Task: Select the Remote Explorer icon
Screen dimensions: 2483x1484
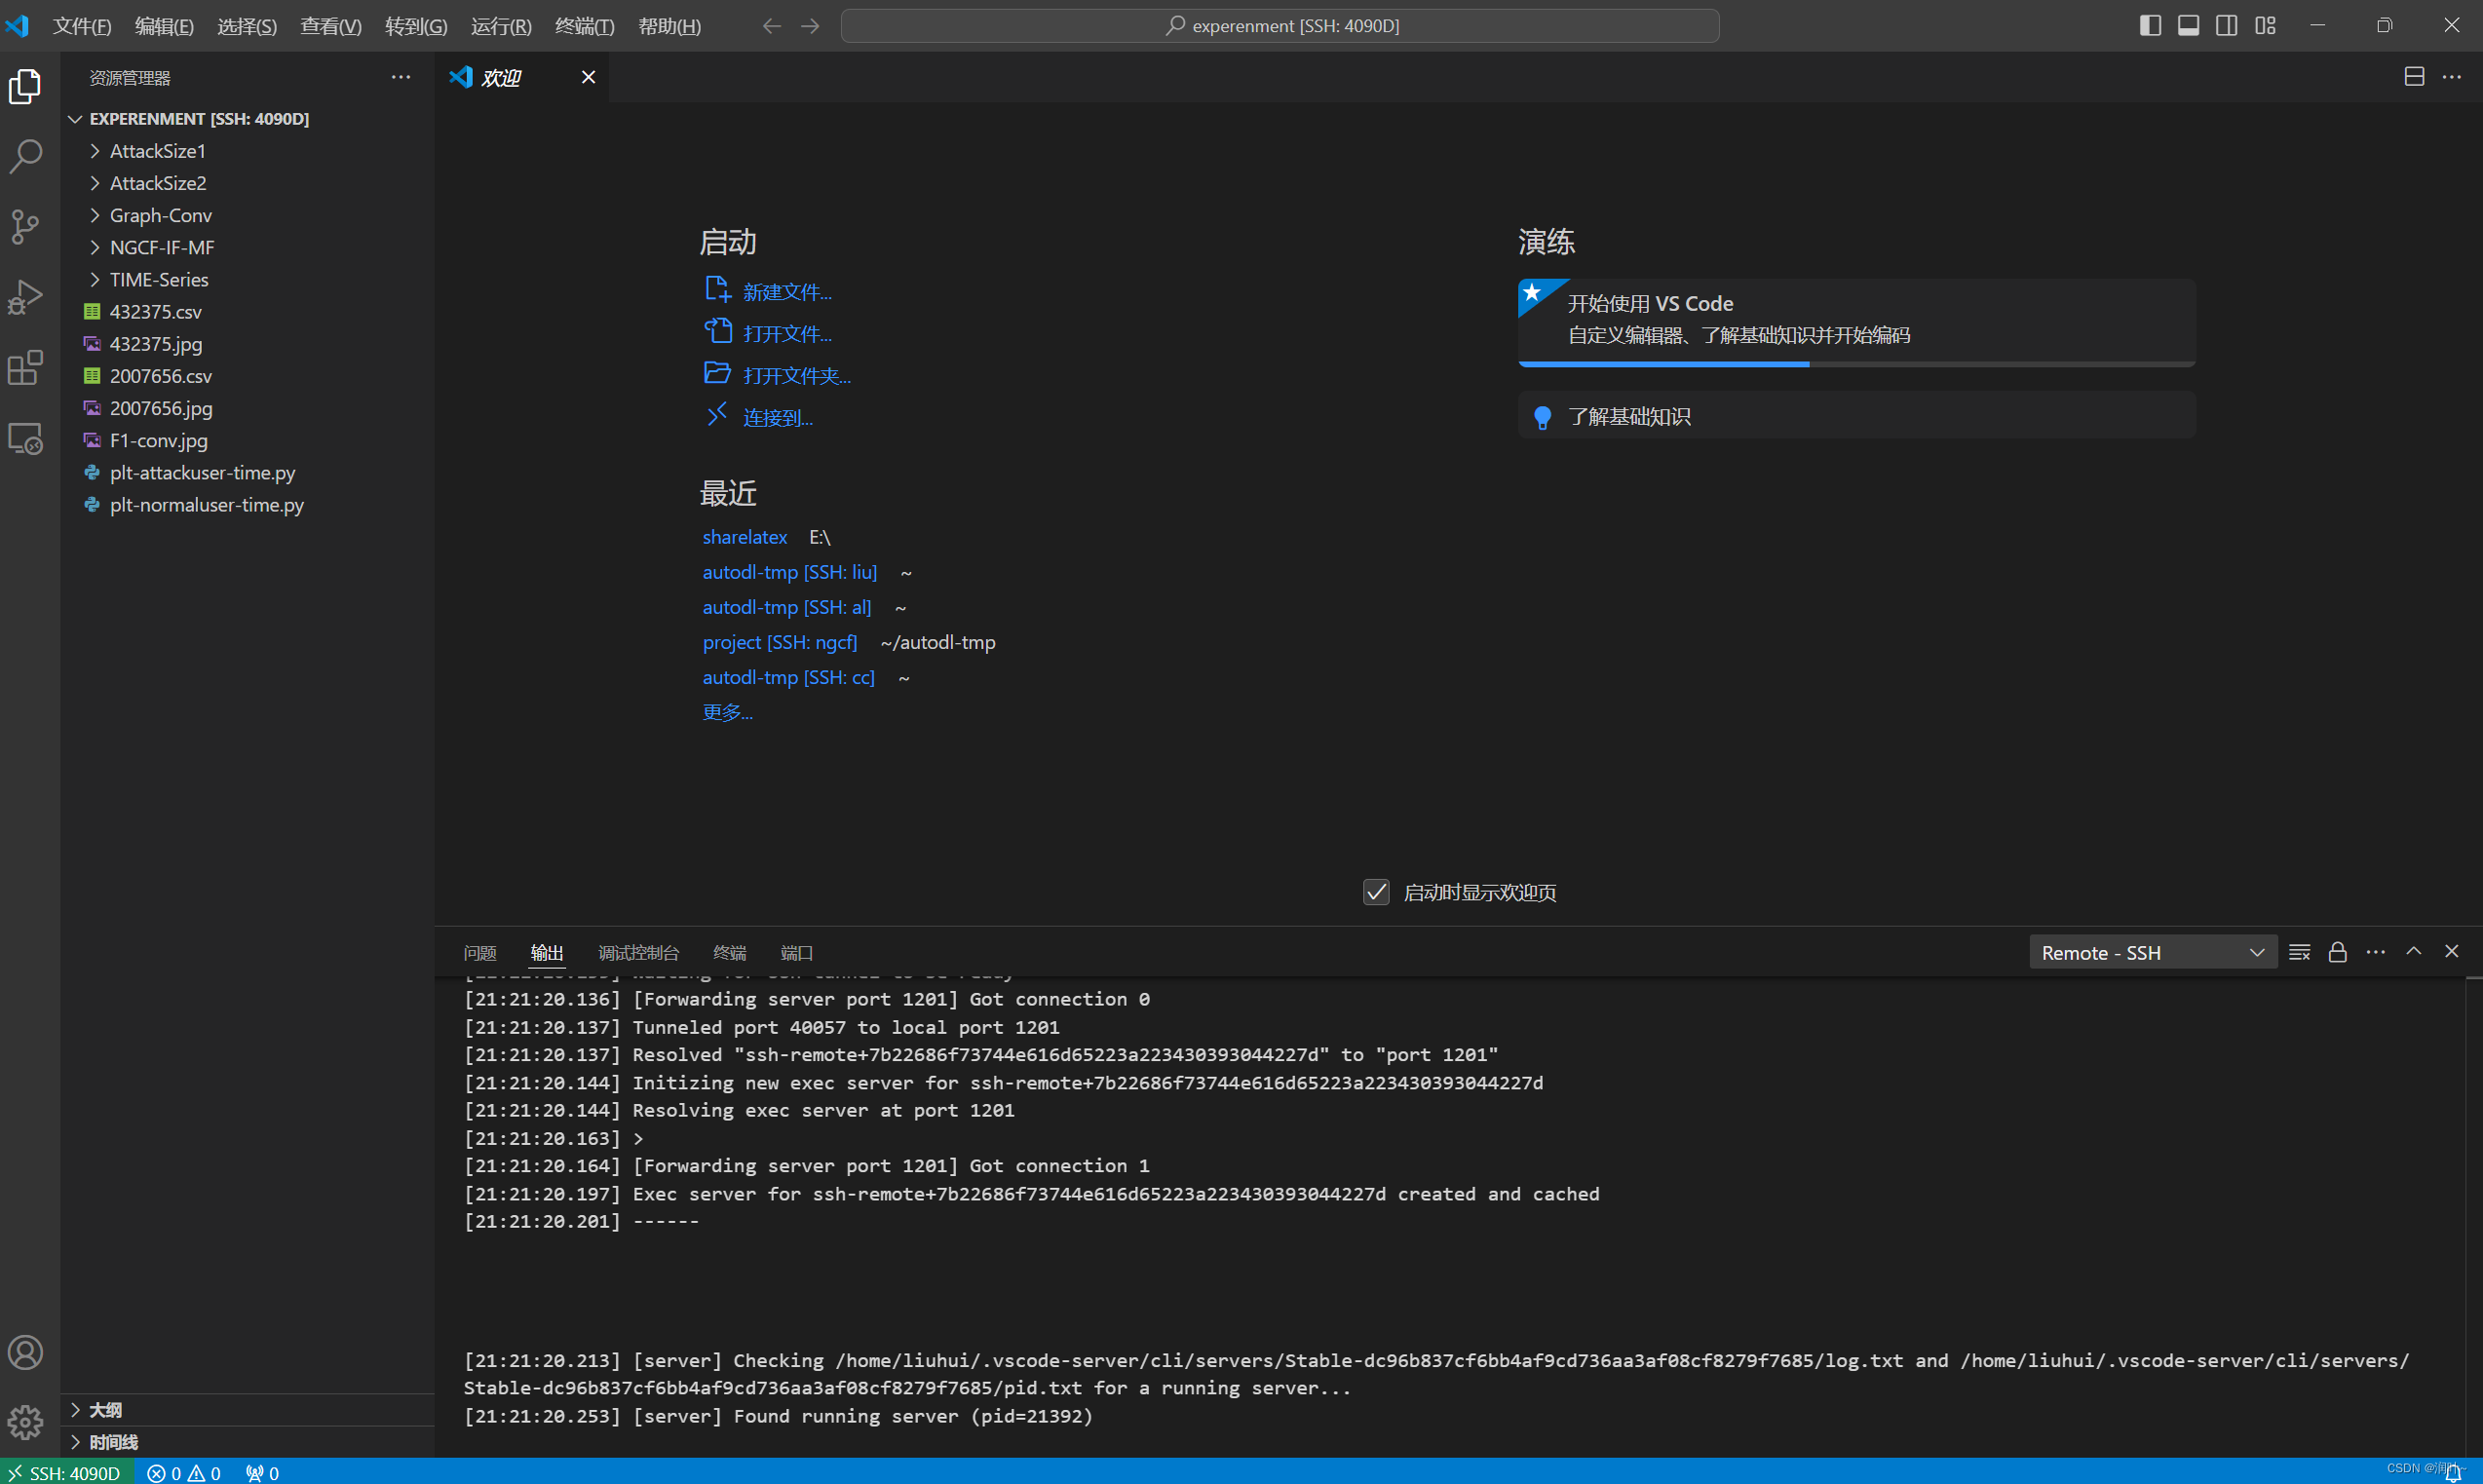Action: pyautogui.click(x=25, y=437)
